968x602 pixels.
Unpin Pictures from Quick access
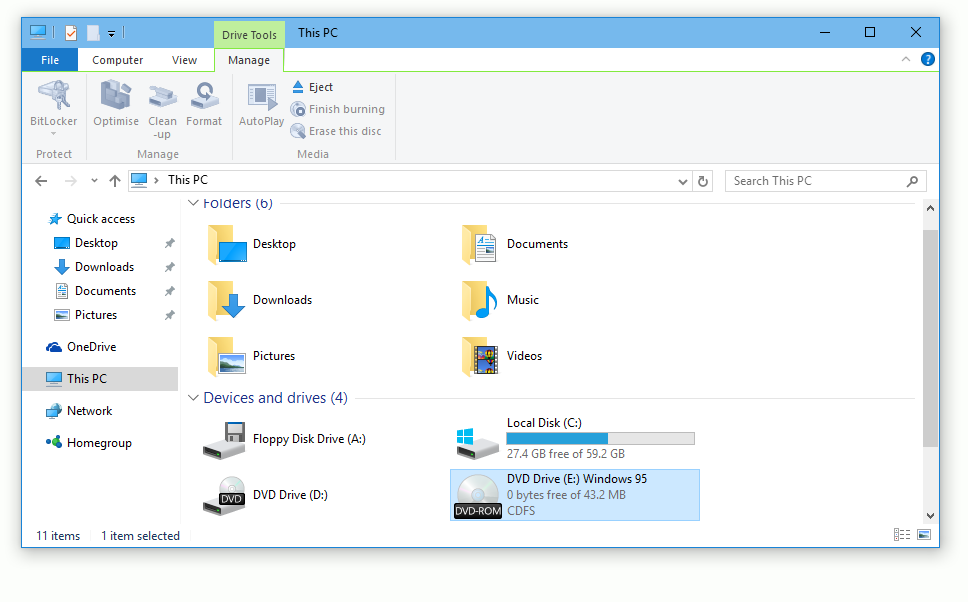tap(169, 315)
